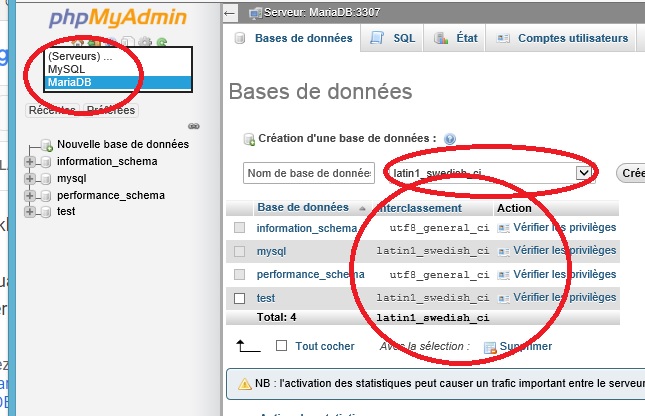
Task: Choose (Serveurs) ... option in server list
Action: (118, 56)
